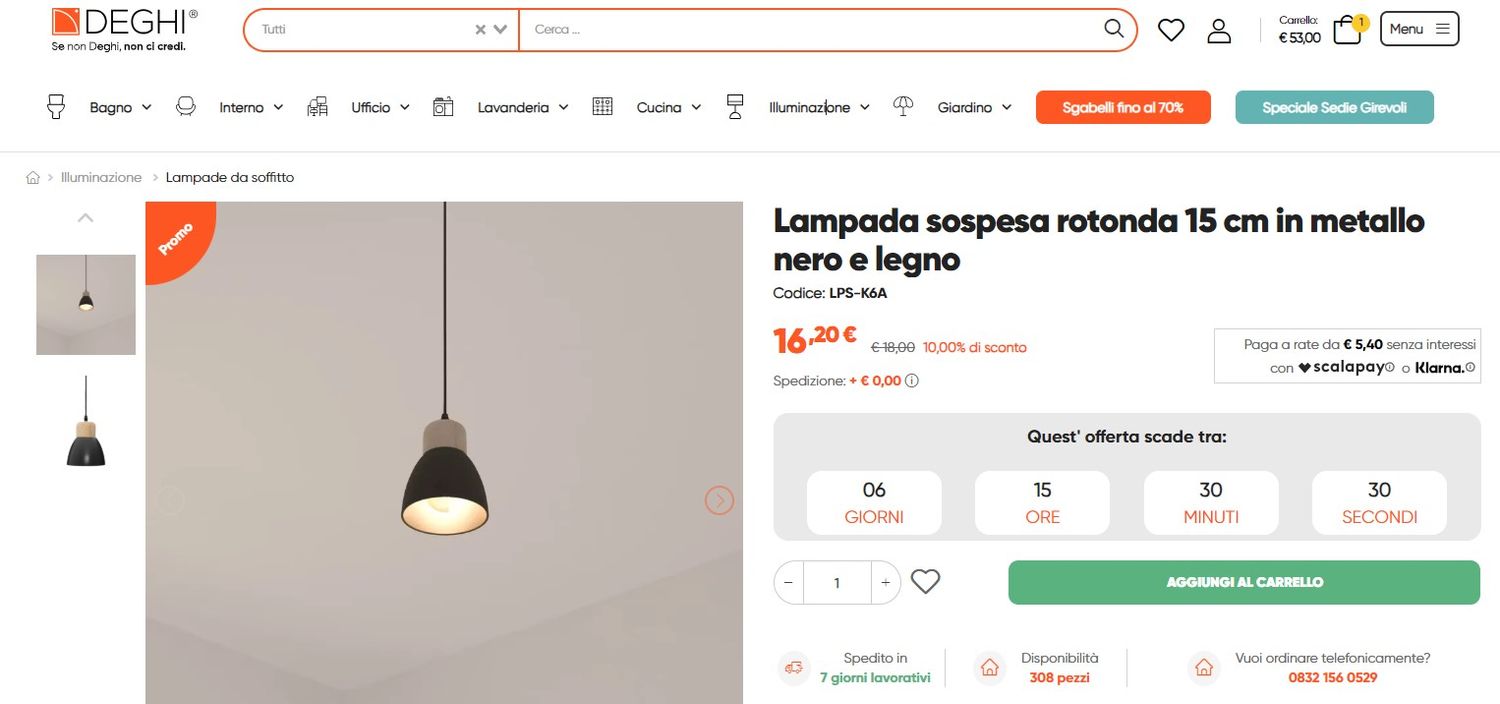Image resolution: width=1500 pixels, height=704 pixels.
Task: Increase quantity with plus button
Action: 885,582
